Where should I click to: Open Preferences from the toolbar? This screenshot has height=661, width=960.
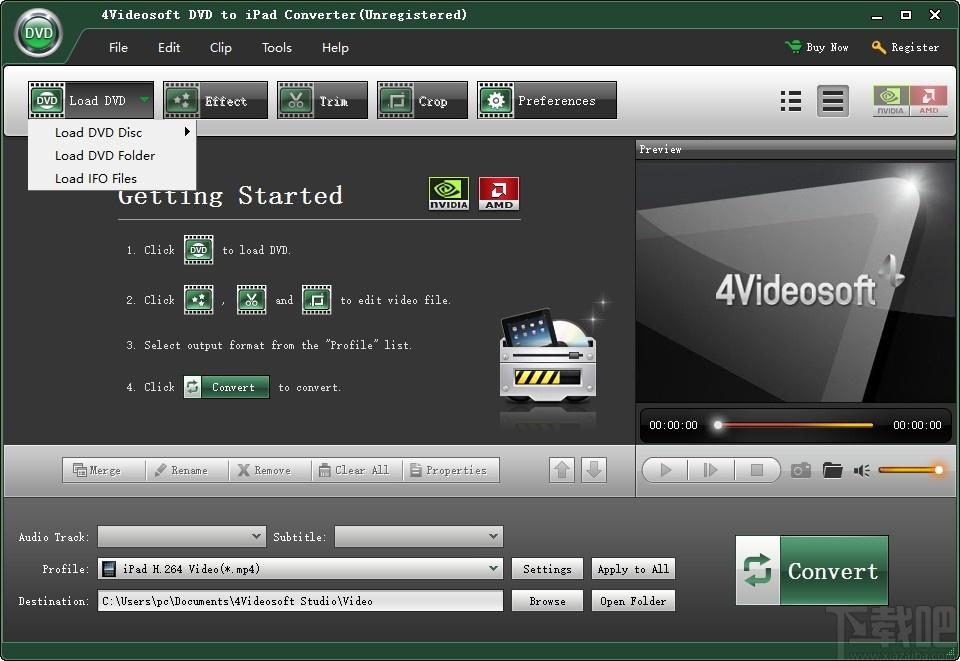547,100
